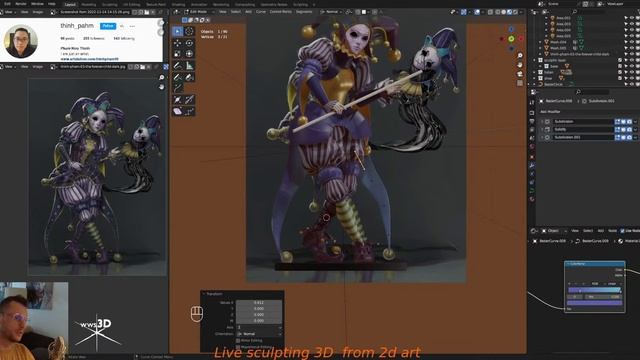Select the Radius tool
640x360 pixels.
click(178, 100)
